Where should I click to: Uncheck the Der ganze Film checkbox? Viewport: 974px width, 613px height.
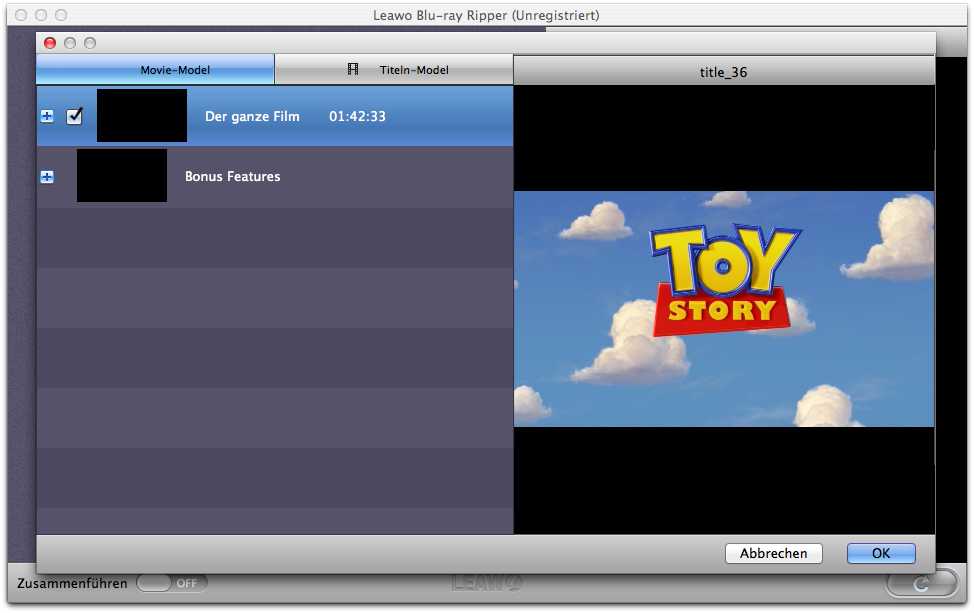point(74,116)
